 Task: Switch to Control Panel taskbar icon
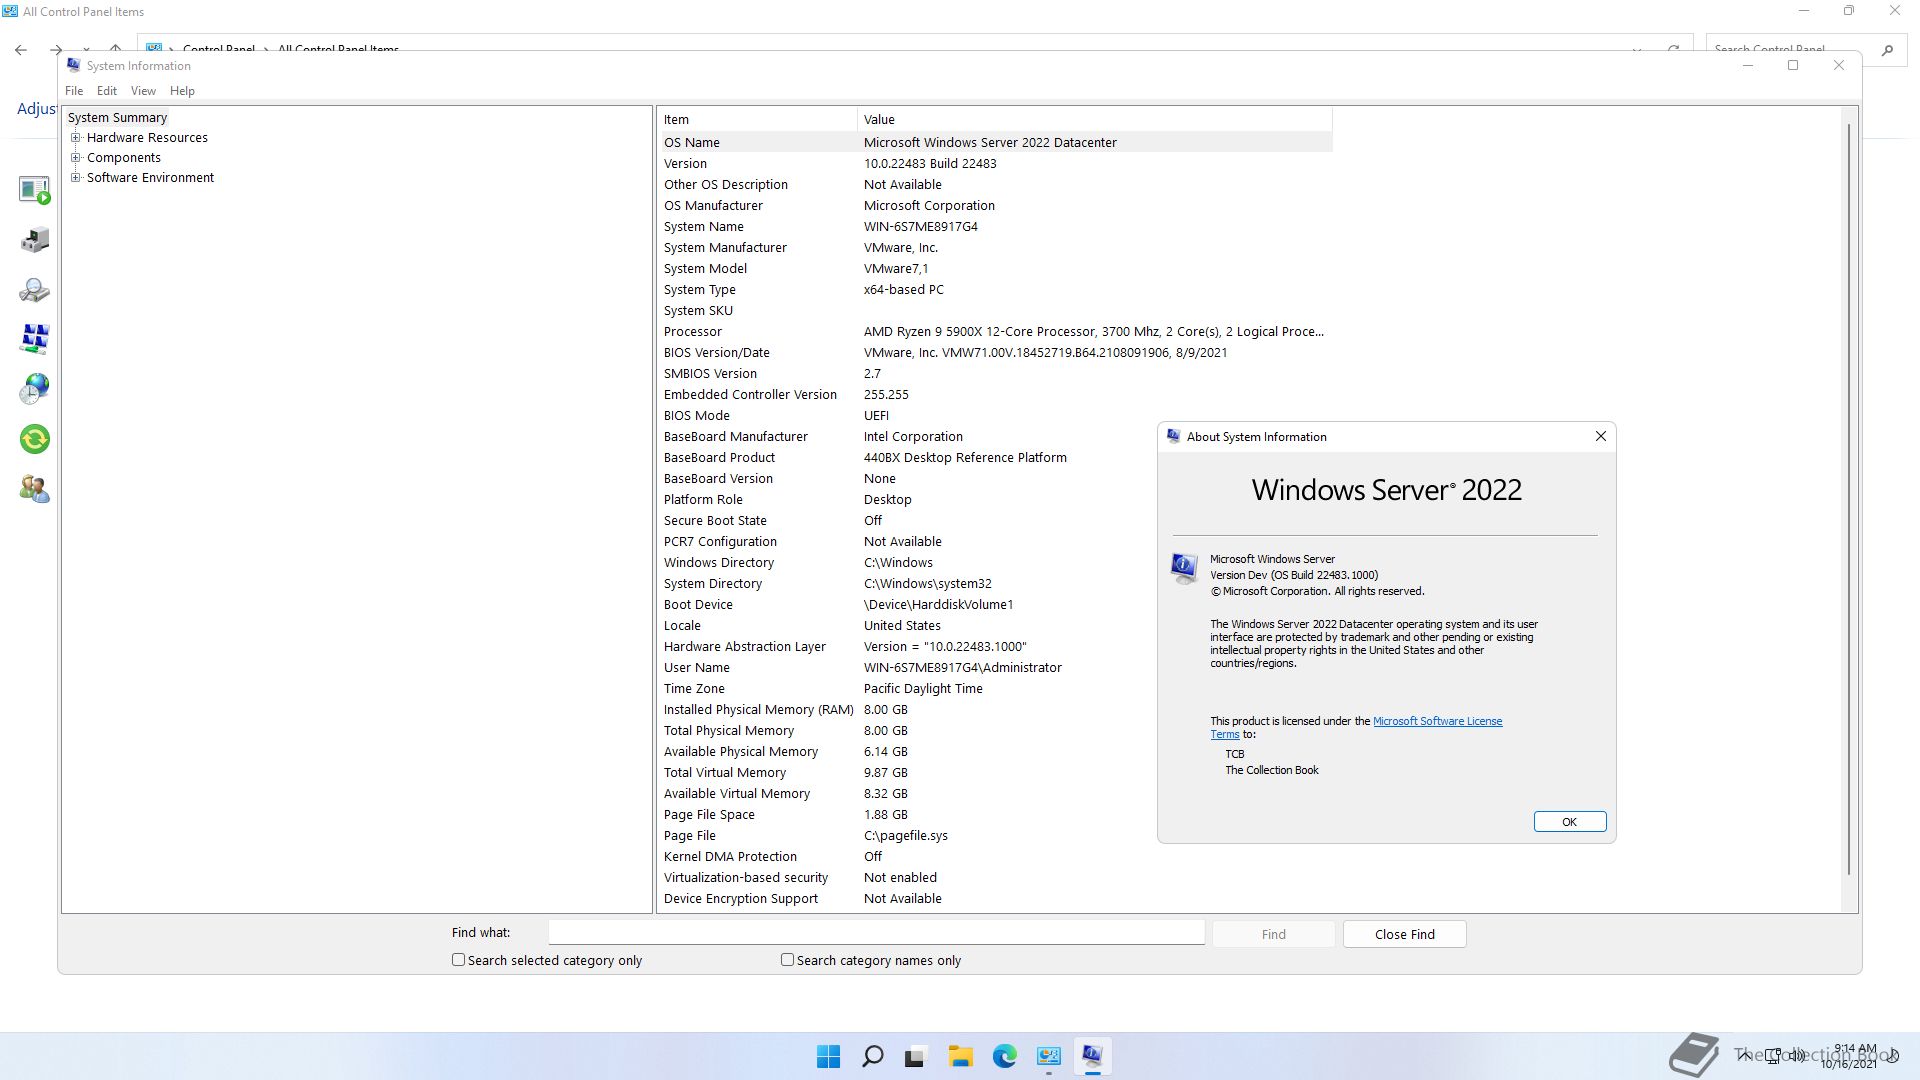pos(1048,1056)
